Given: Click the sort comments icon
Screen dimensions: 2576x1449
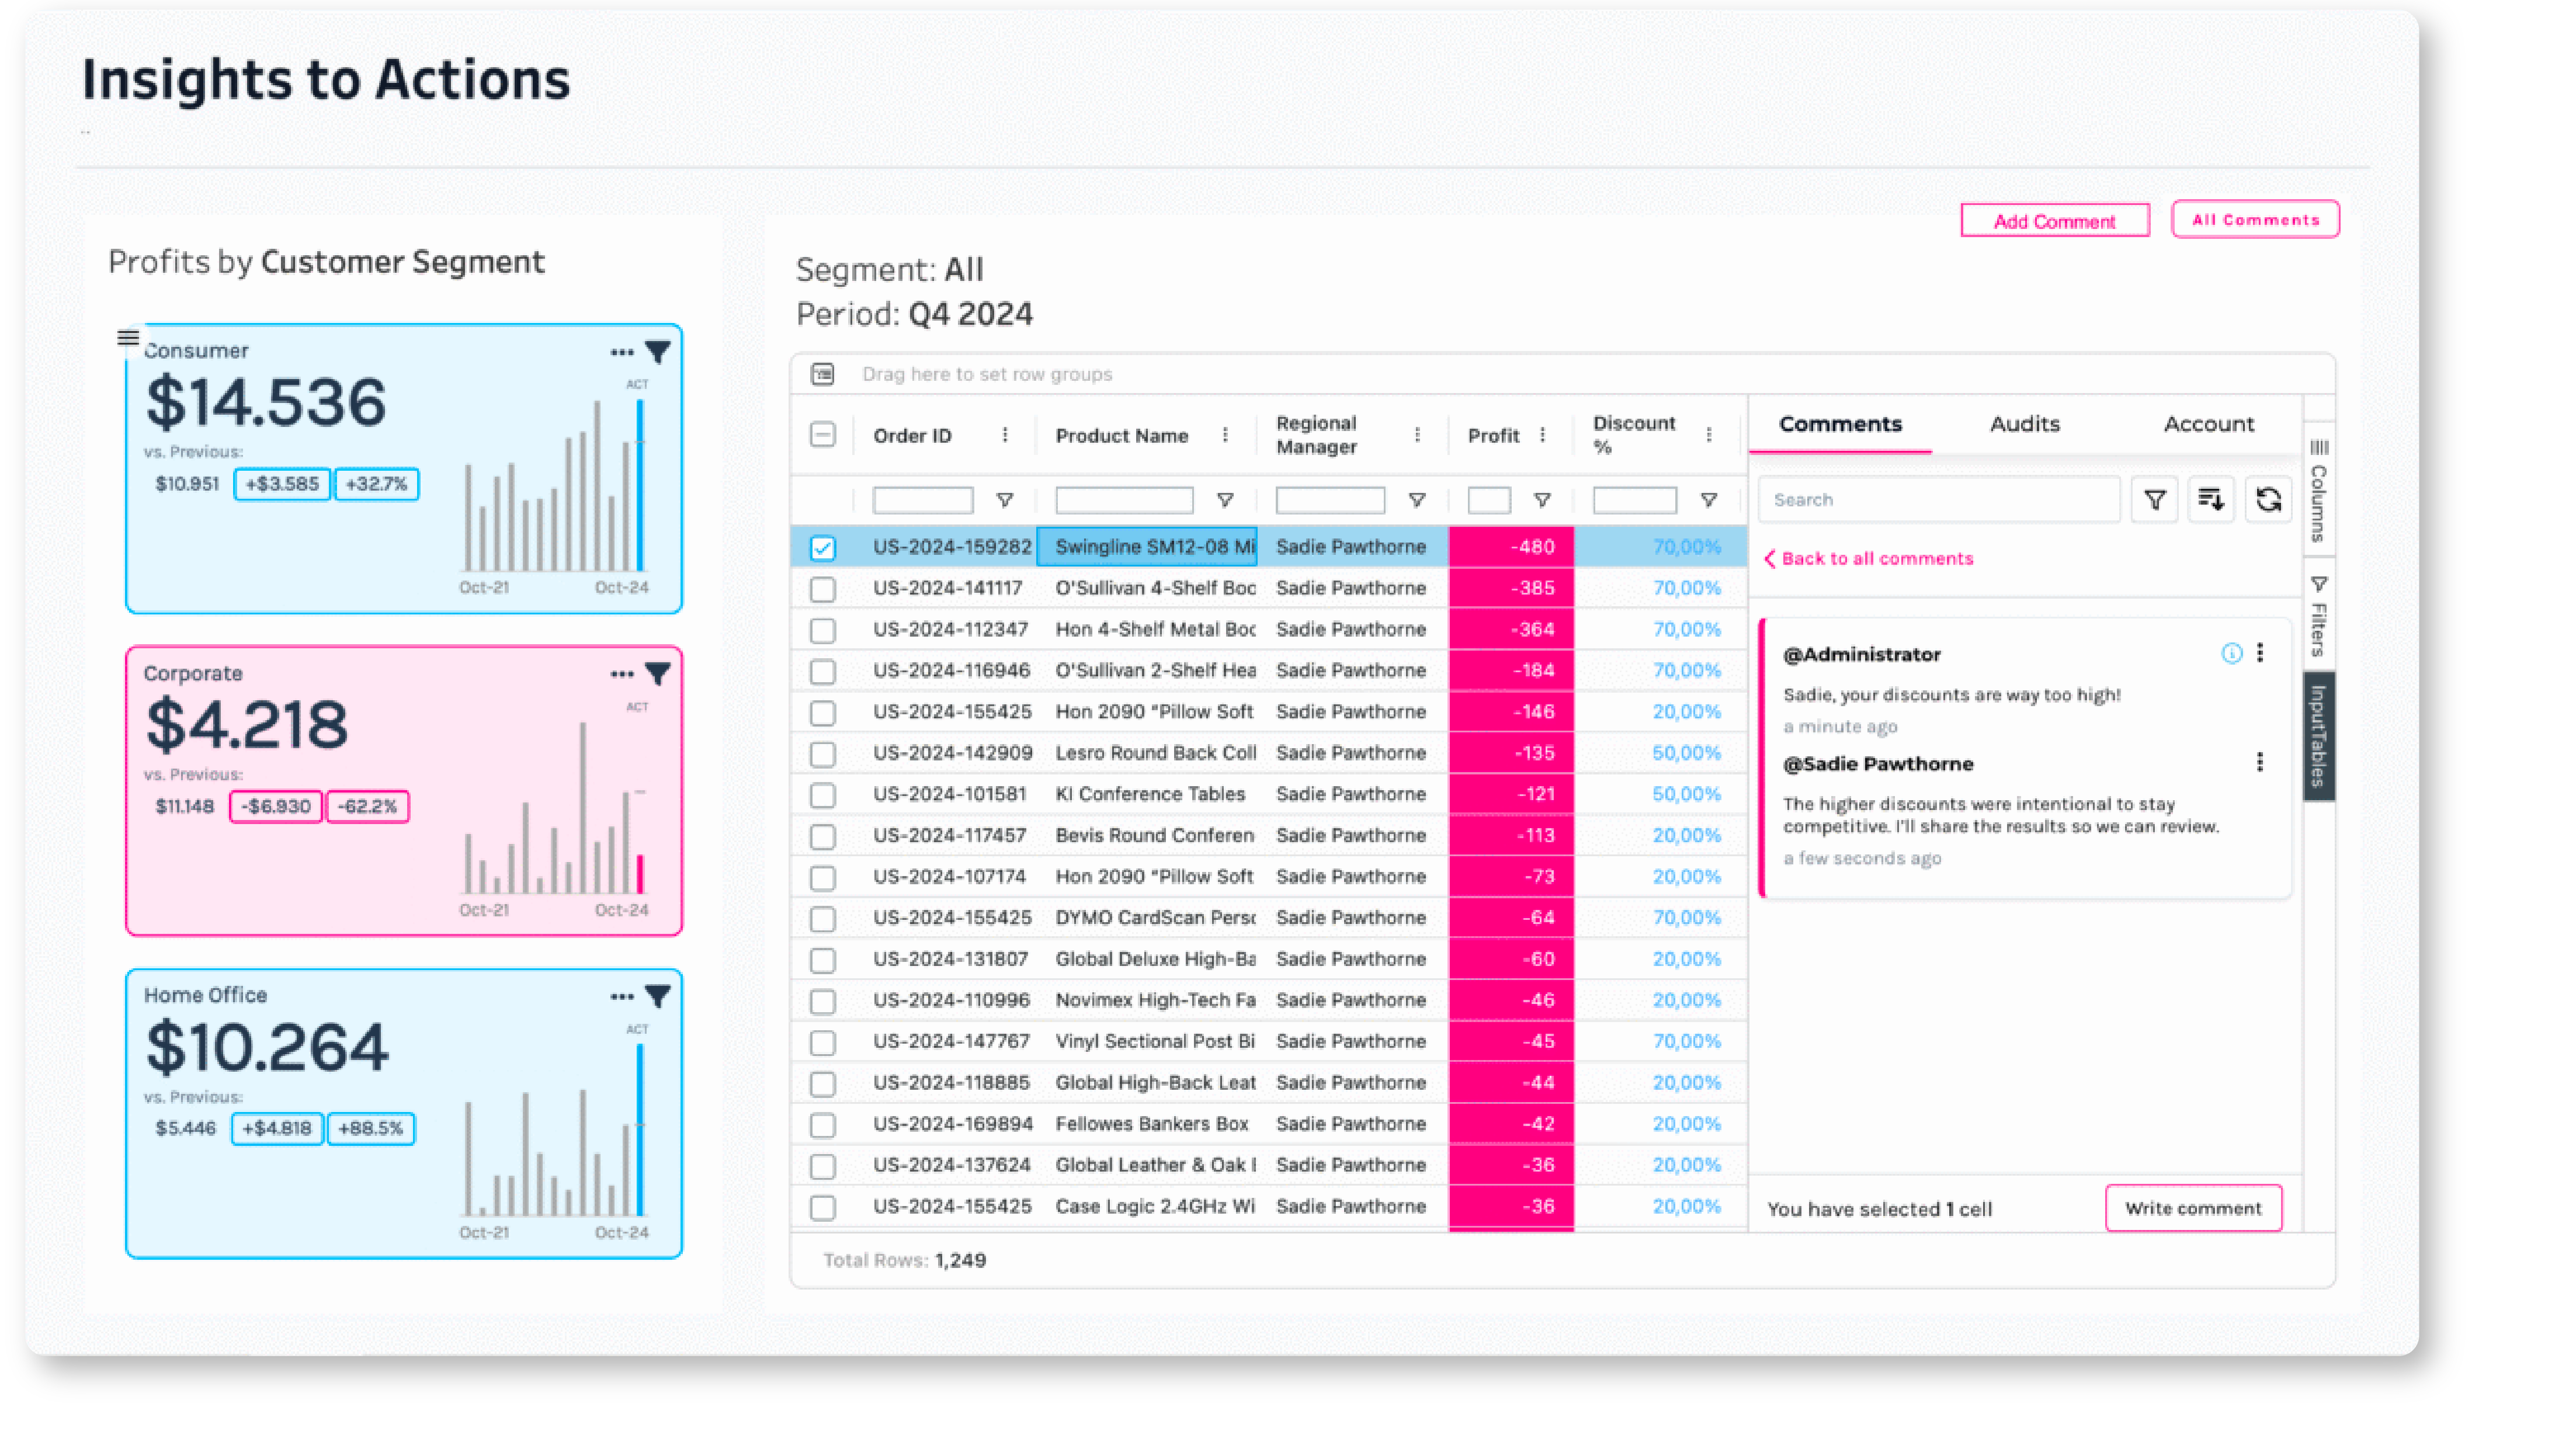Looking at the screenshot, I should click(2210, 499).
